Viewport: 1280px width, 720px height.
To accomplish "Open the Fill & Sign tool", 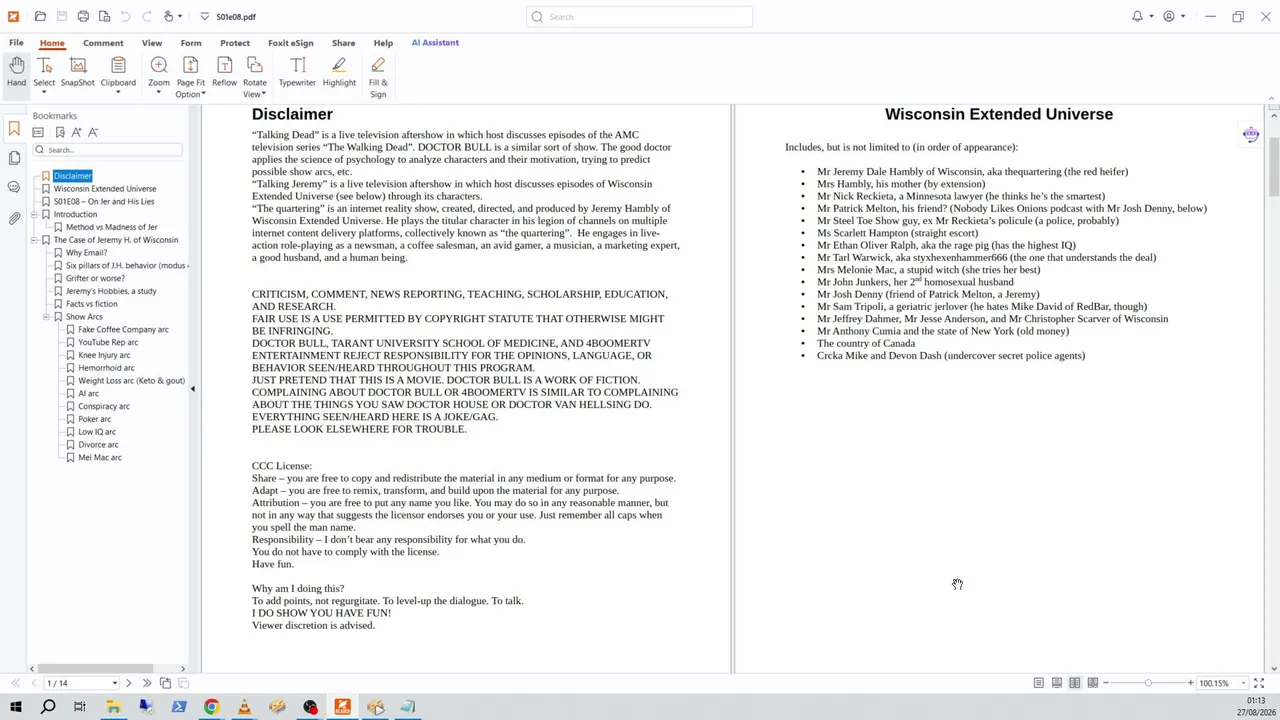I will [378, 77].
